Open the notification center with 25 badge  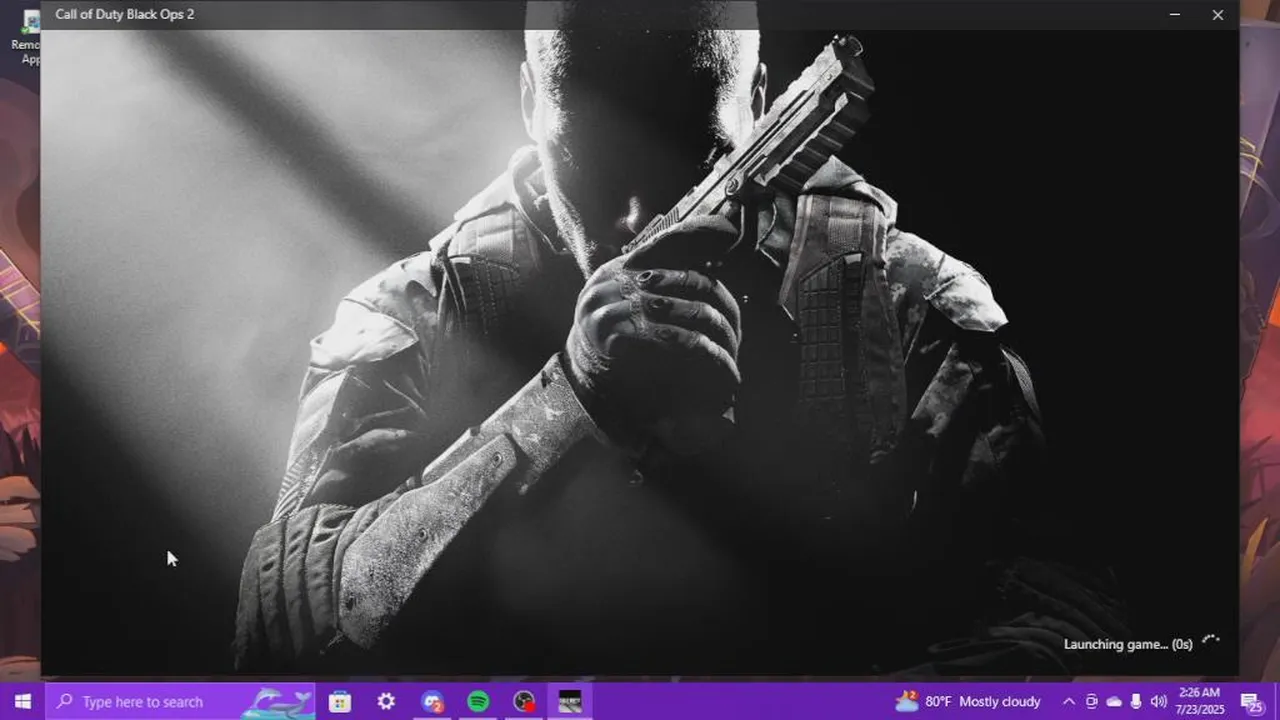click(1251, 701)
